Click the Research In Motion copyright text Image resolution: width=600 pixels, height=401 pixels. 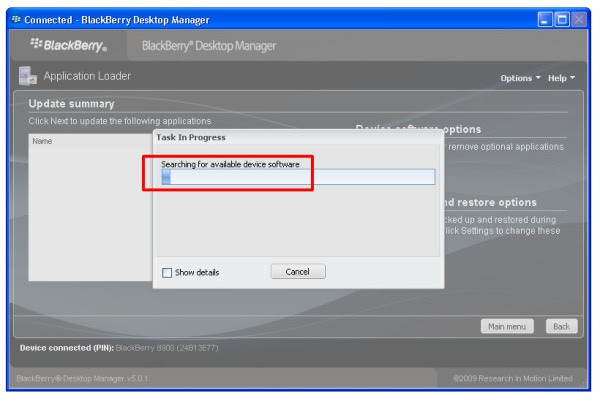click(513, 378)
